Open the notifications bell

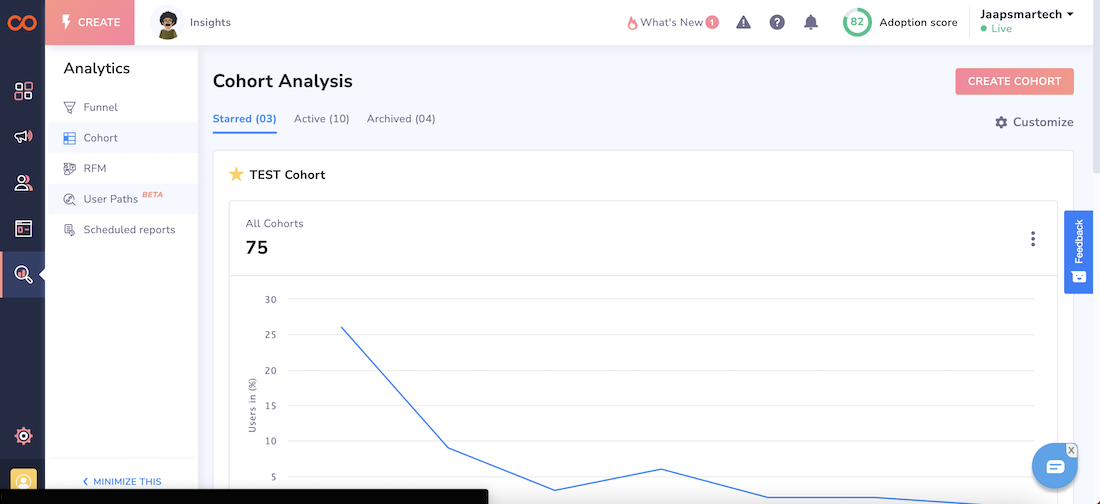point(811,22)
